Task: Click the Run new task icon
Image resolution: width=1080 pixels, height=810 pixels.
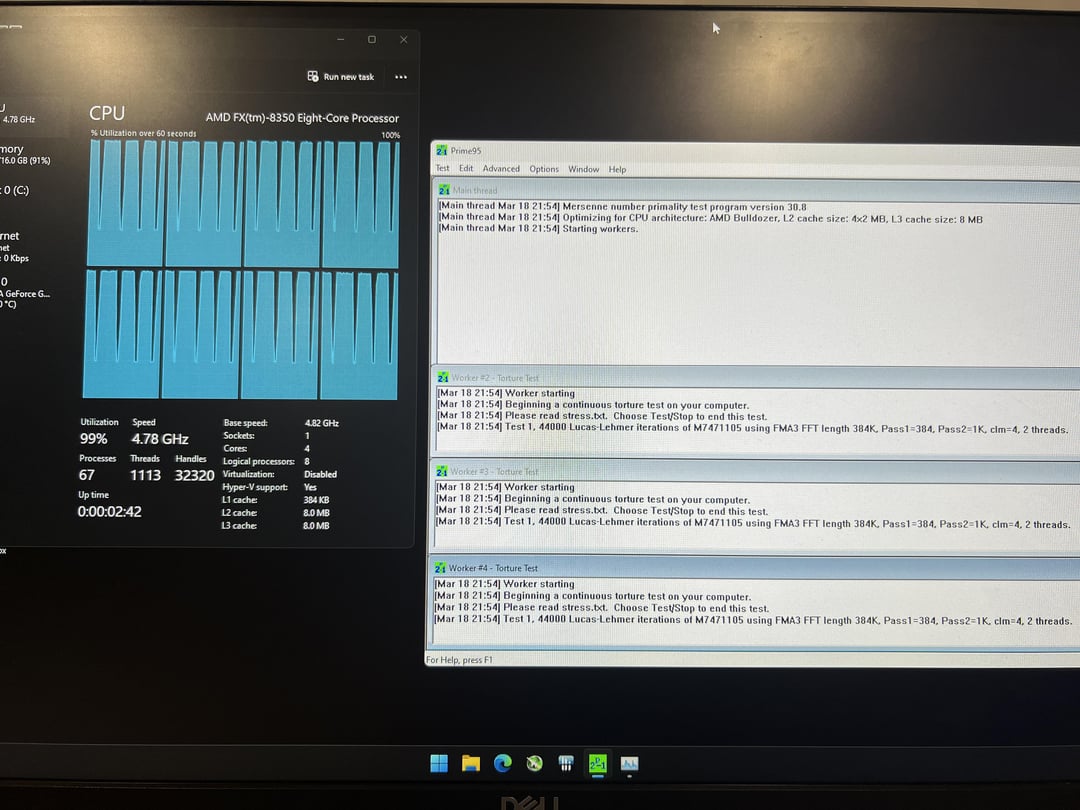Action: [313, 76]
